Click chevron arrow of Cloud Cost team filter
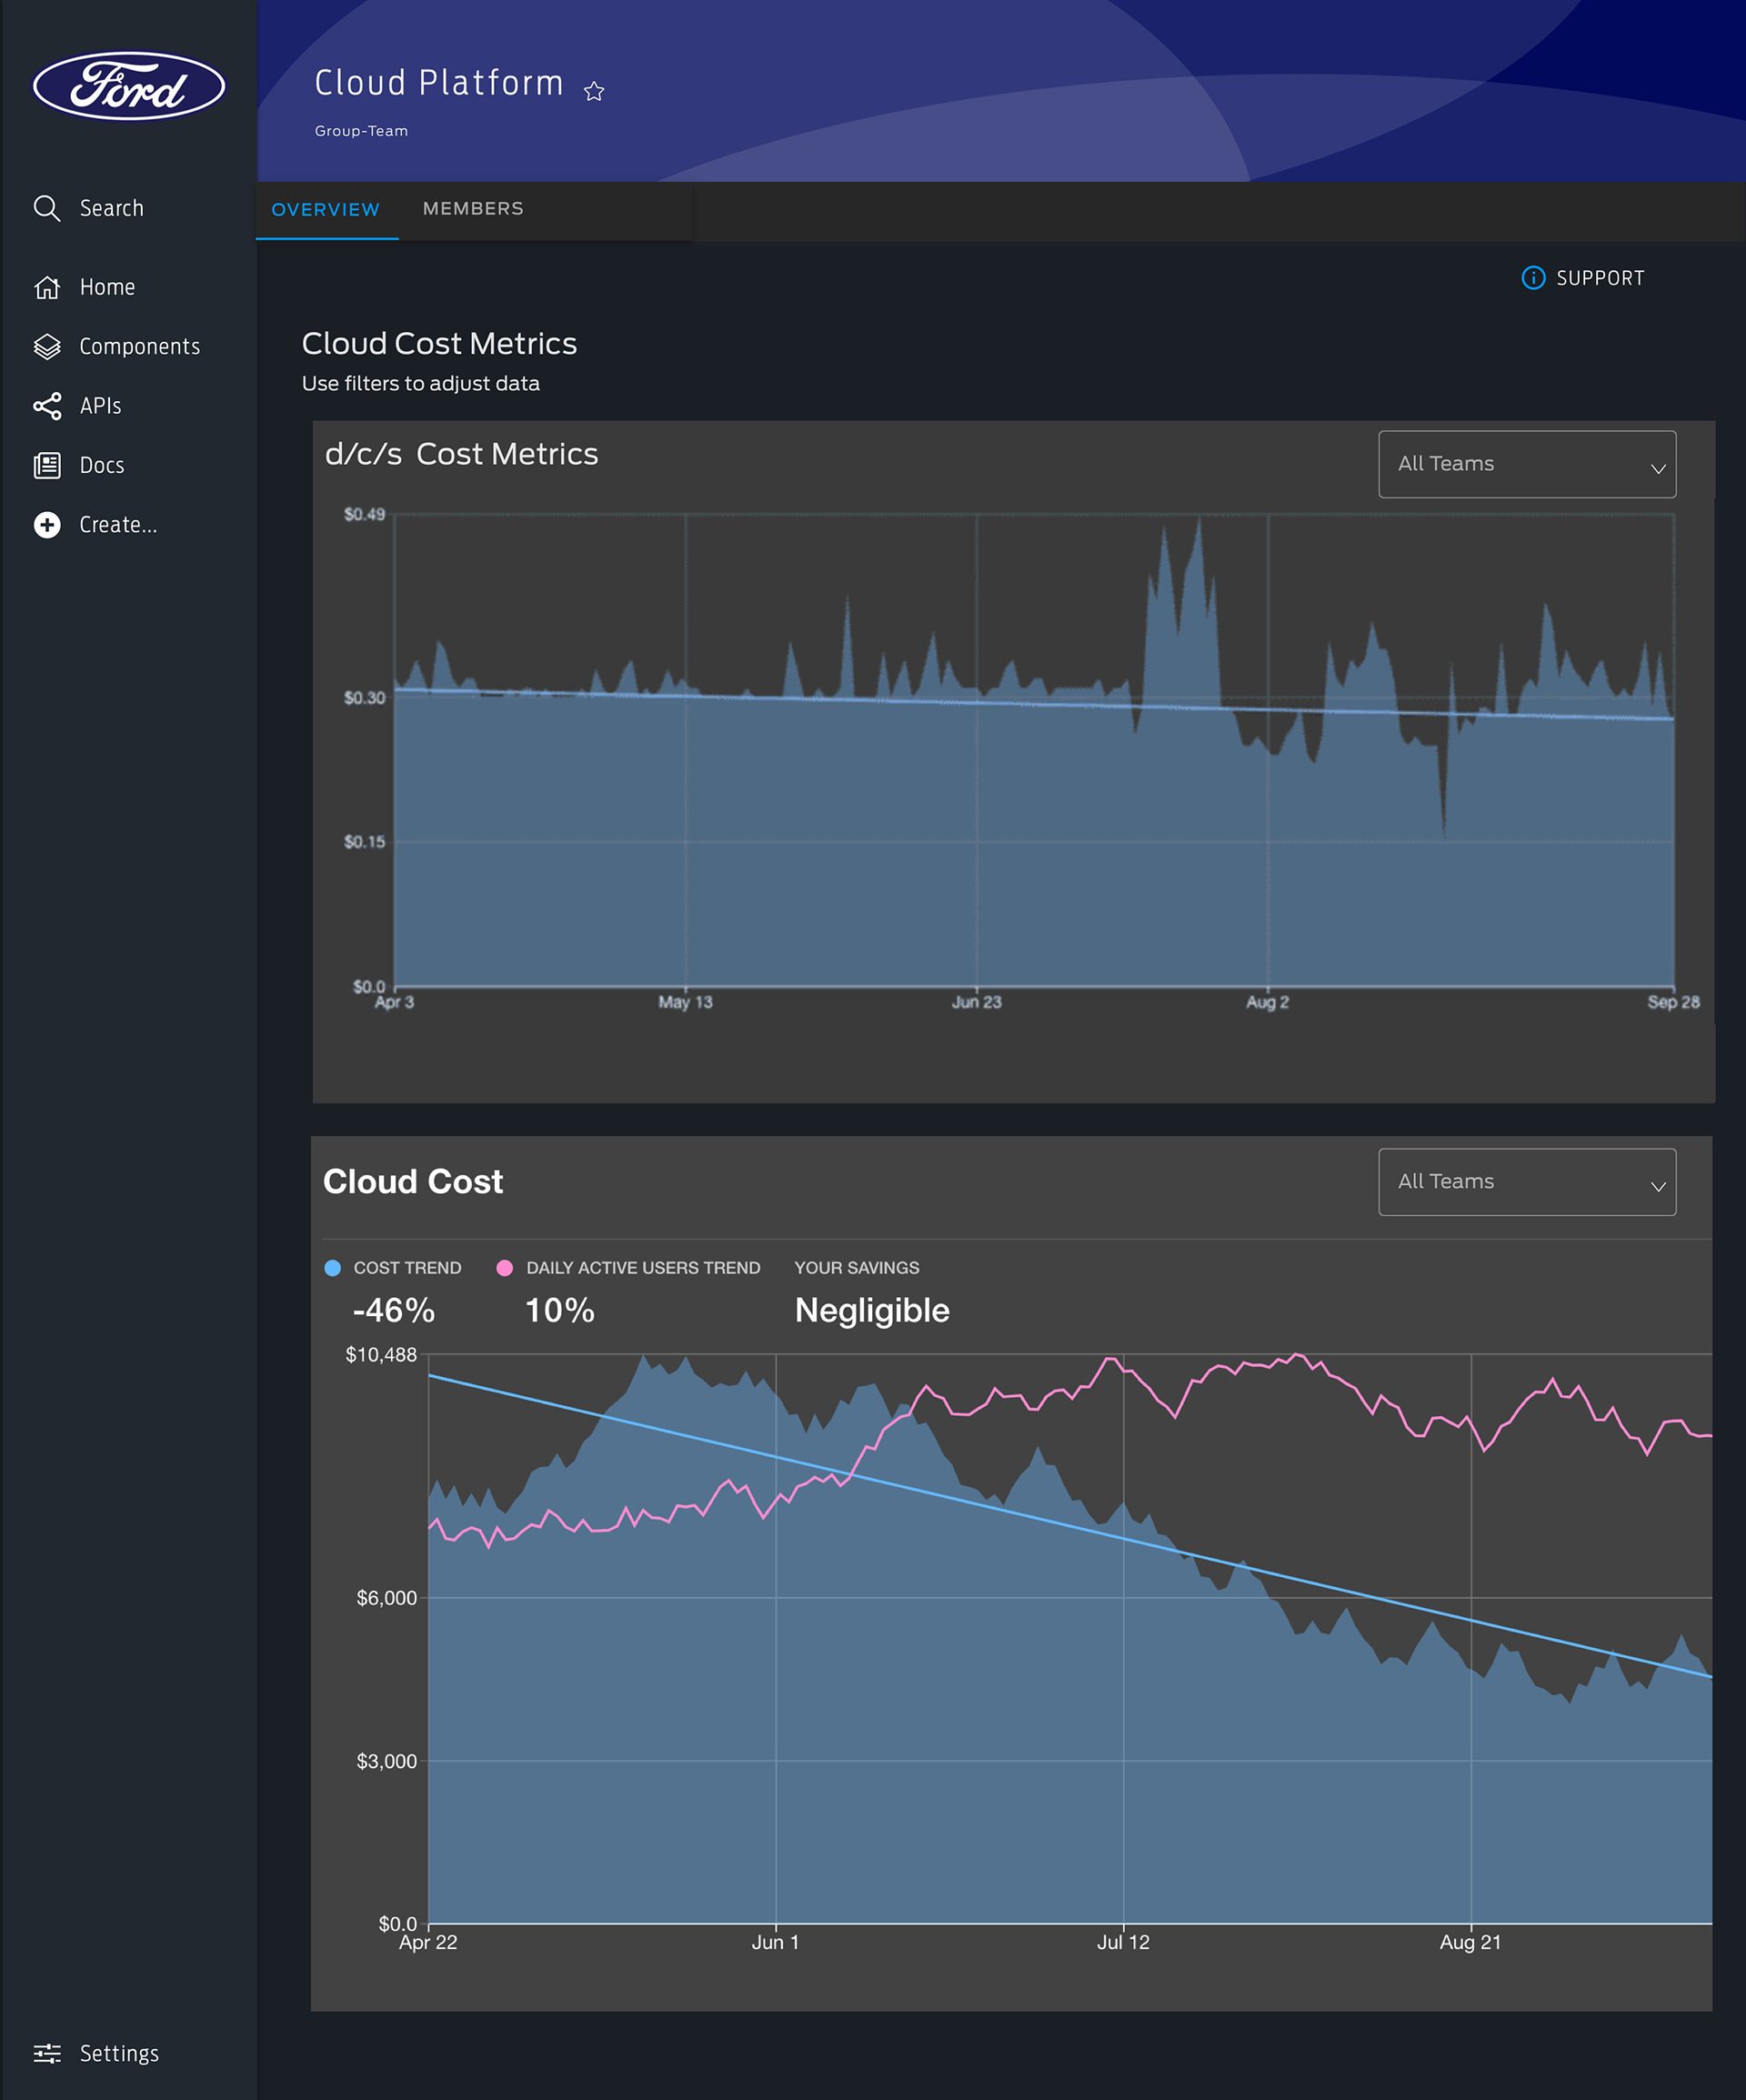Screen dimensions: 1746x2100 [x=1658, y=1186]
